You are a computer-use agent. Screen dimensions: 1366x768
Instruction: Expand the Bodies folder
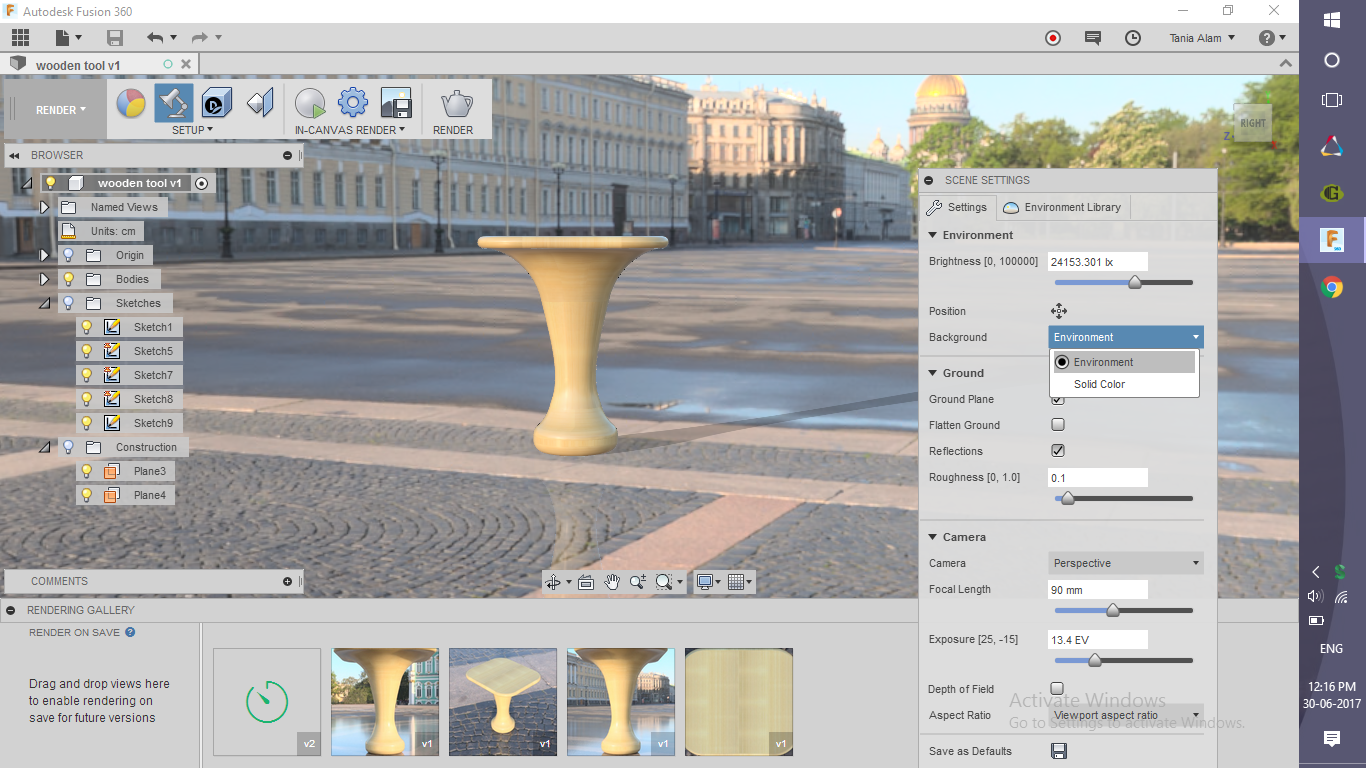pos(44,279)
